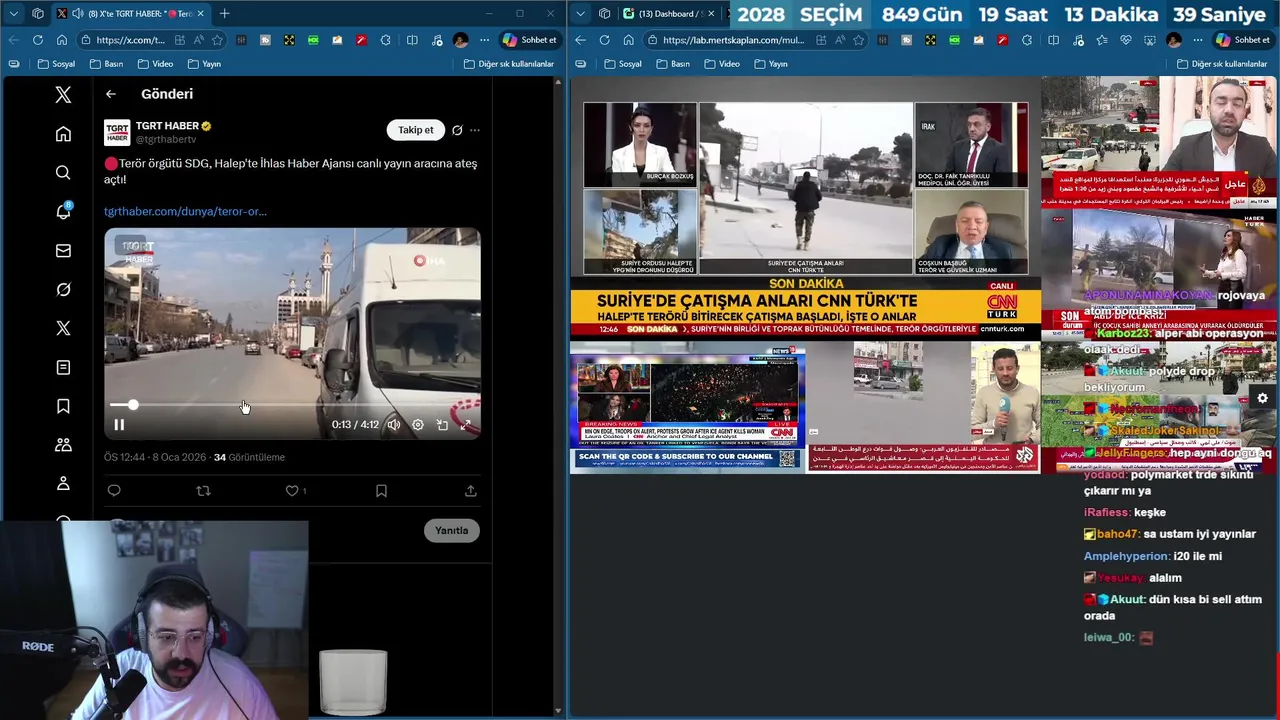Open X Home in the sidebar
Viewport: 1280px width, 720px height.
pyautogui.click(x=63, y=134)
